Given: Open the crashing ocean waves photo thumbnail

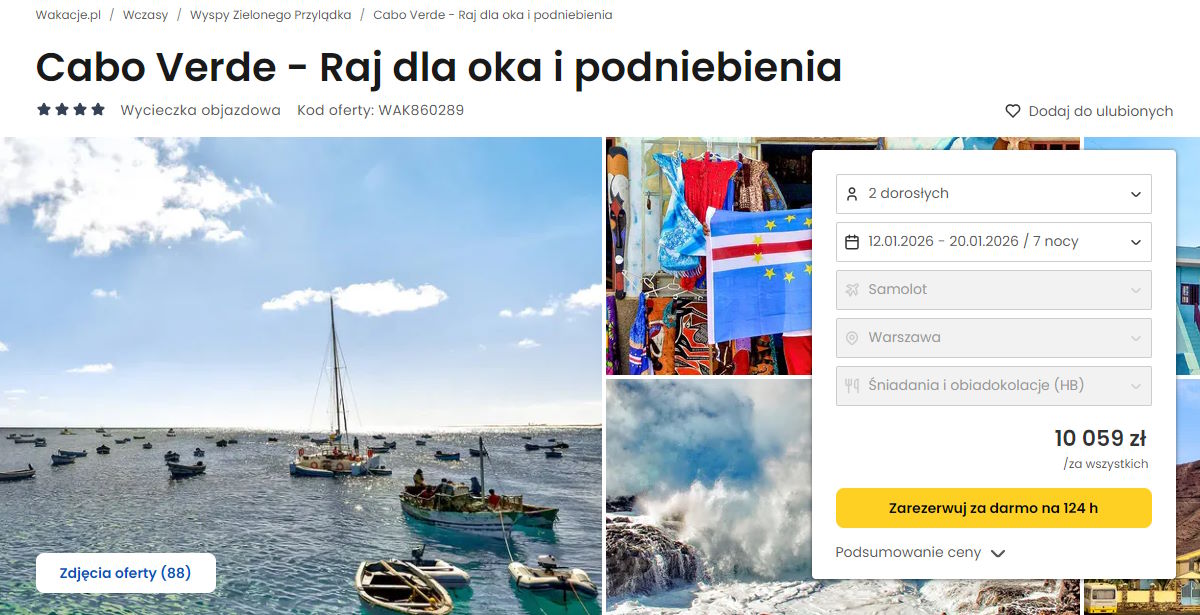Looking at the screenshot, I should 708,497.
